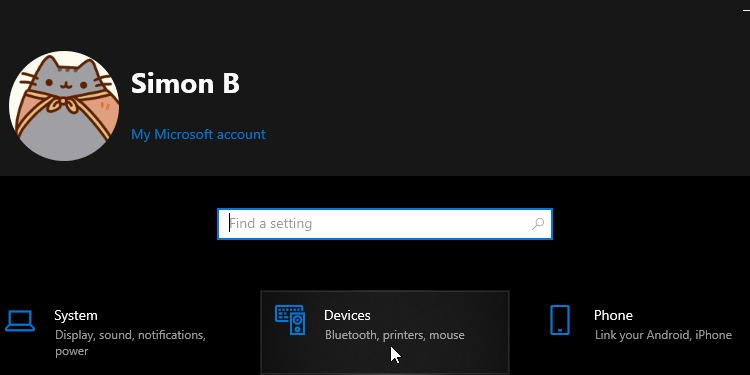Select the 'Link your Android, iPhone' description

click(663, 335)
